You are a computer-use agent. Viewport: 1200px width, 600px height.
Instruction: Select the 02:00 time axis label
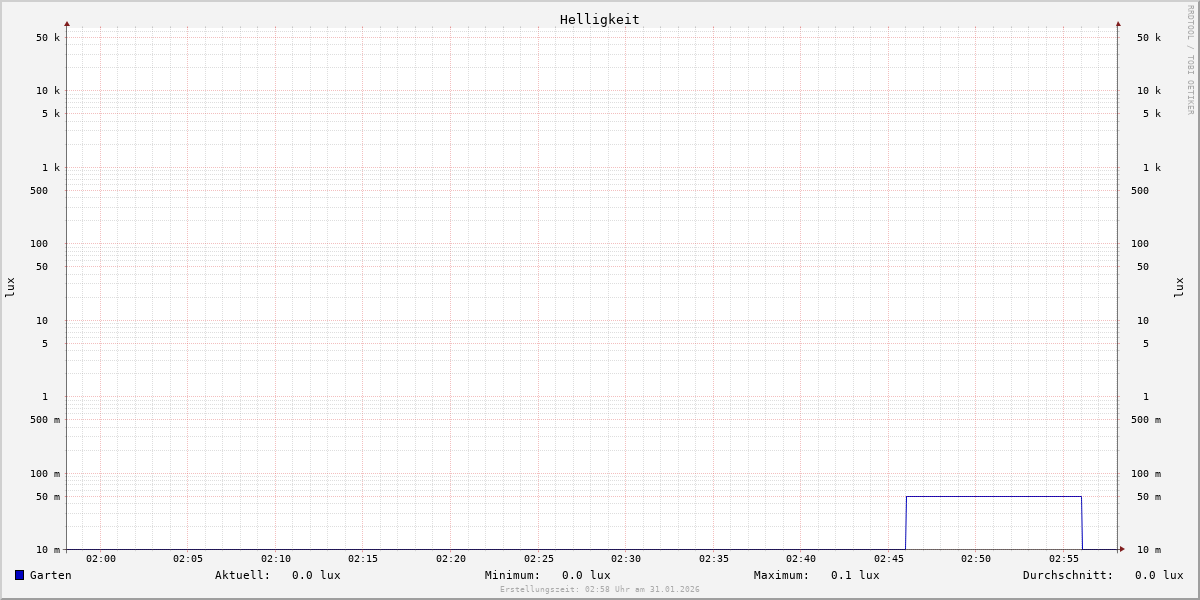pos(101,559)
